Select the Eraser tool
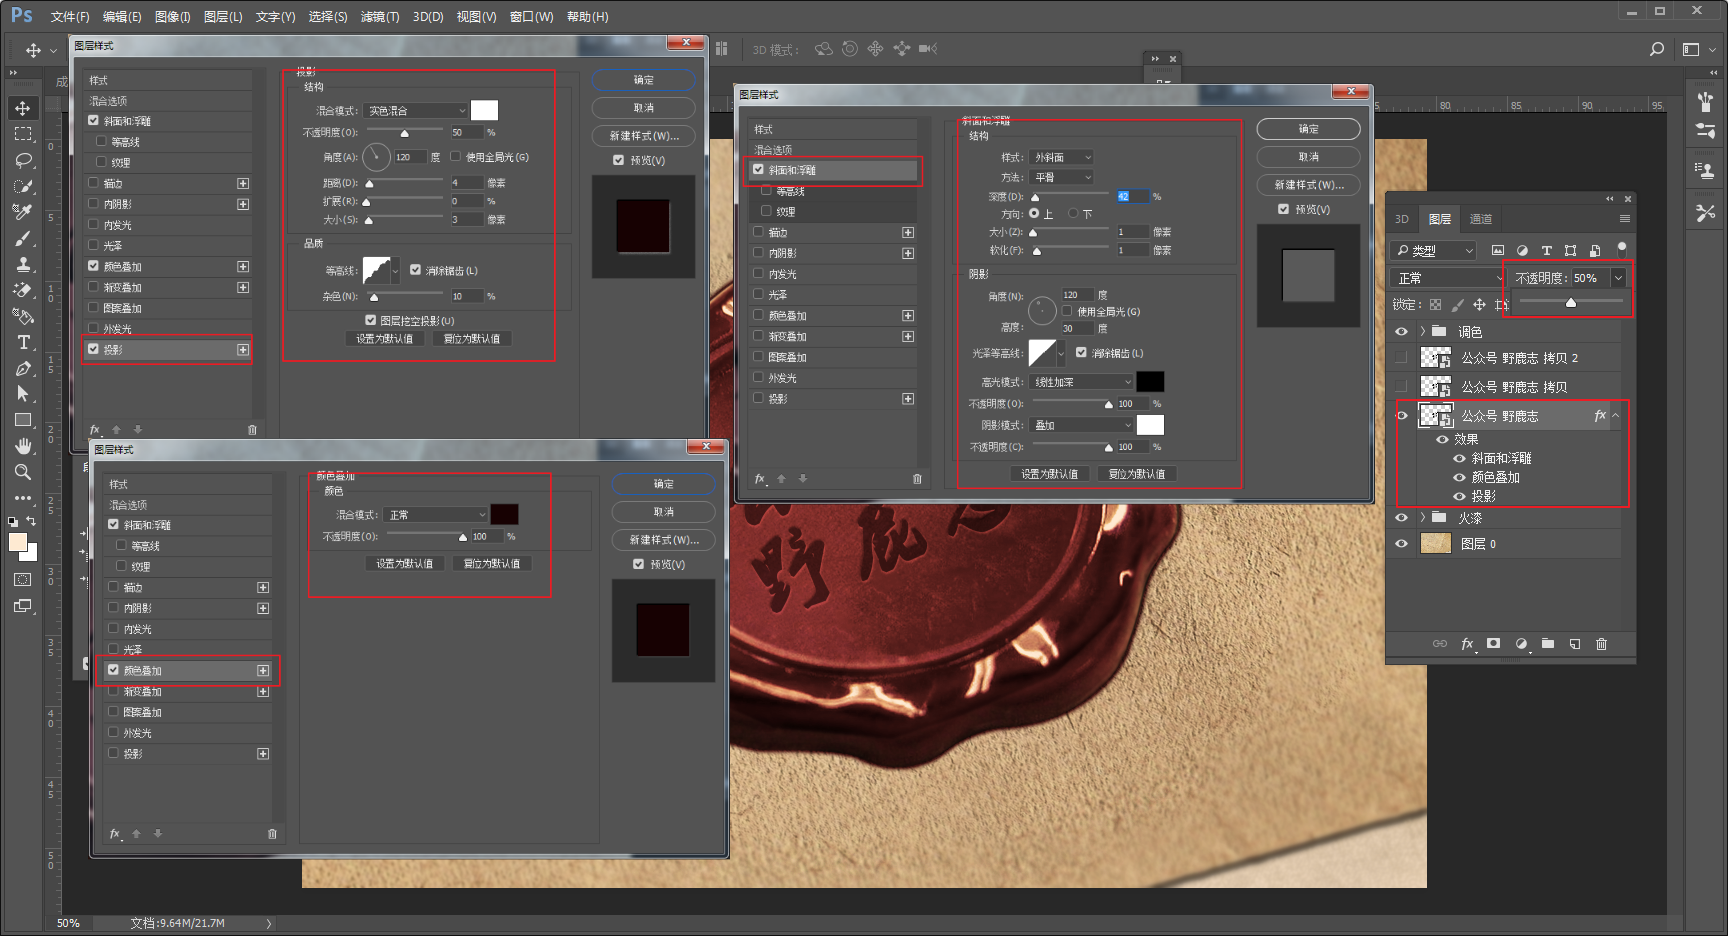 (23, 290)
